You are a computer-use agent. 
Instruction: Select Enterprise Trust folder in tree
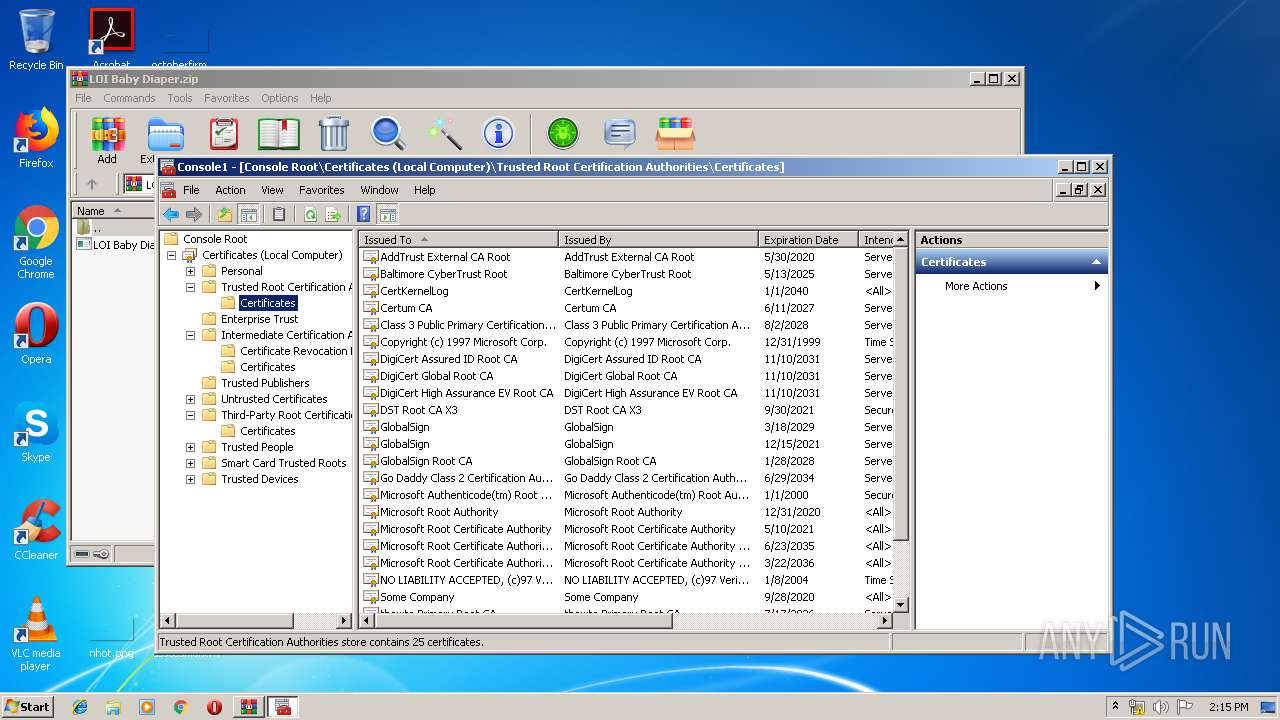tap(259, 319)
